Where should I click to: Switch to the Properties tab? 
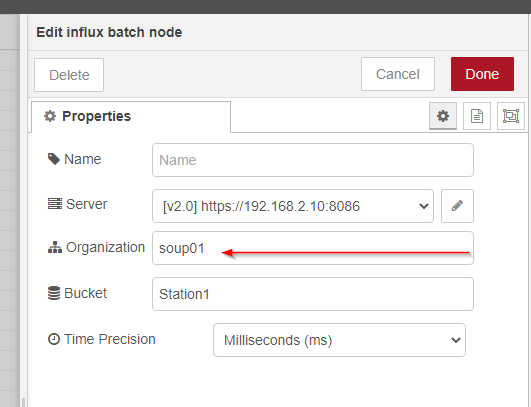point(131,116)
